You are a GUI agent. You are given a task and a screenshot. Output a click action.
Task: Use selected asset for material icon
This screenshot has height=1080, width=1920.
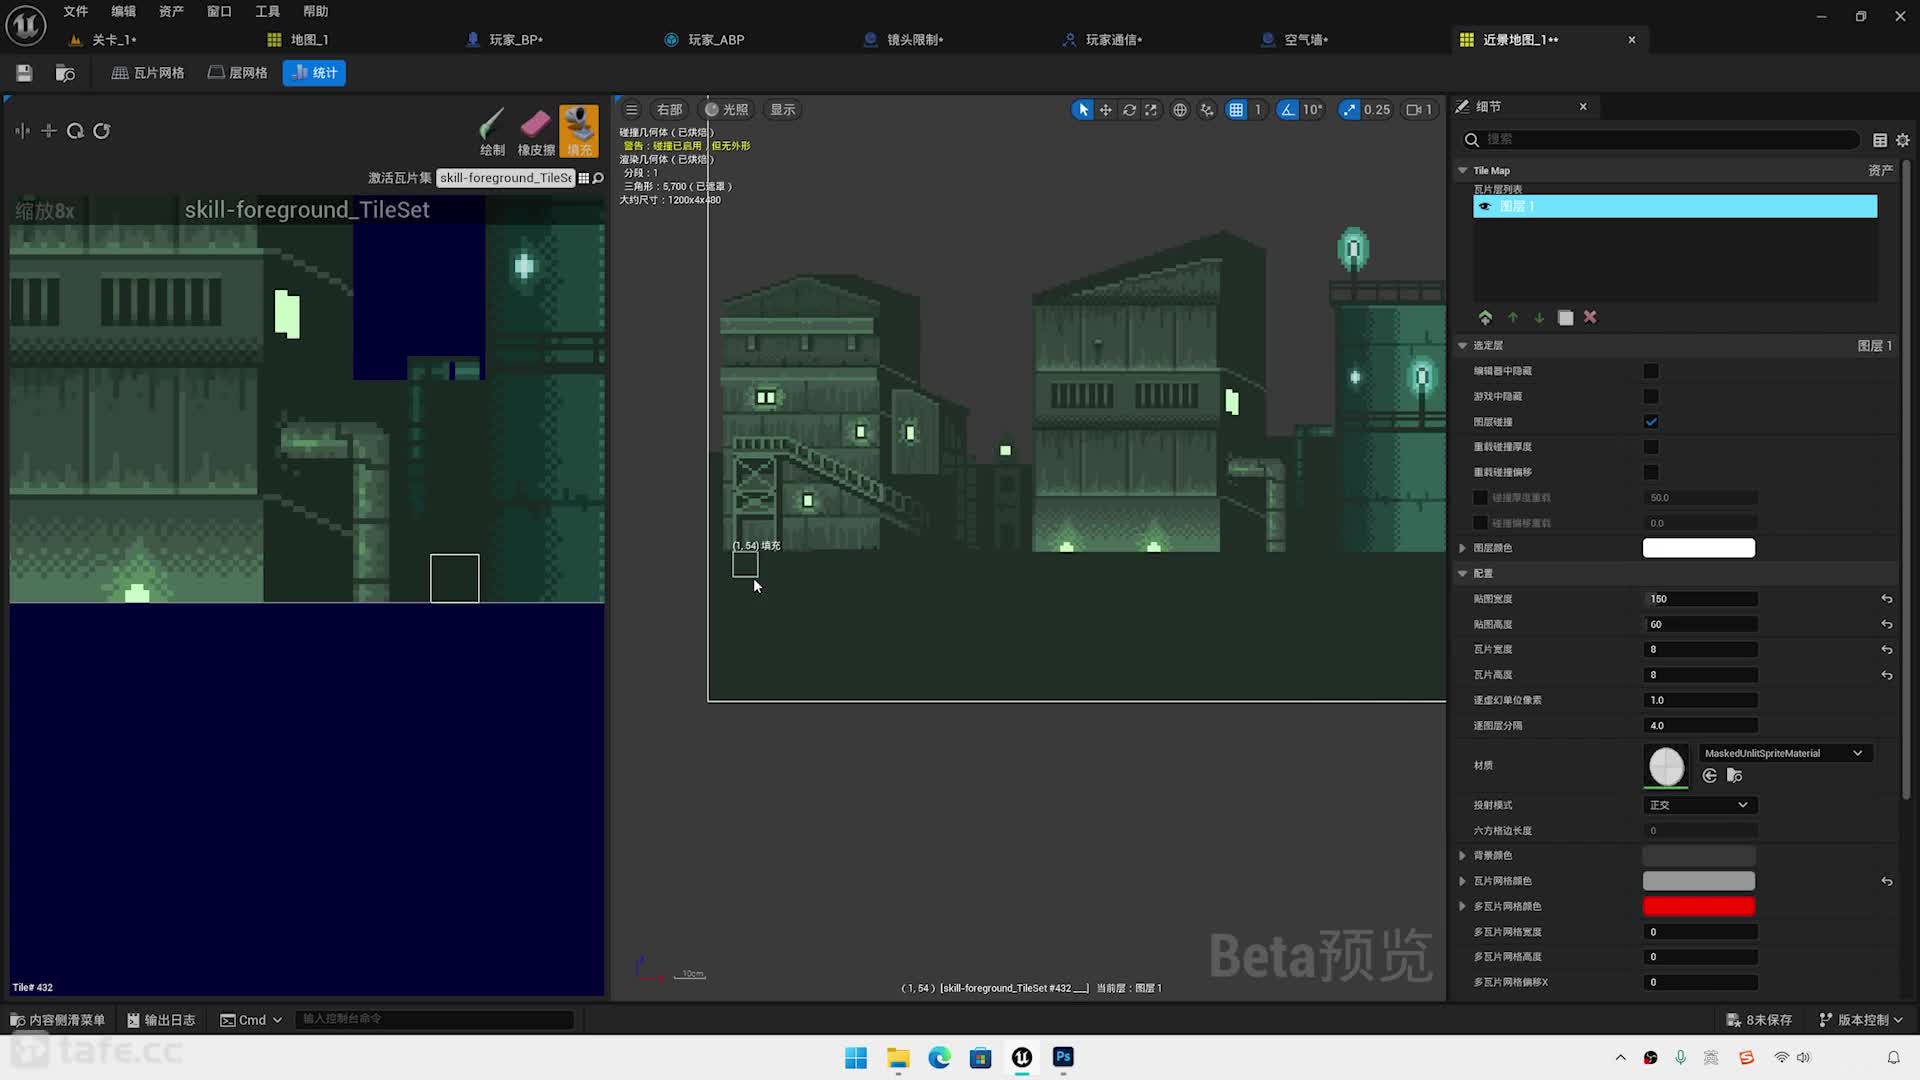tap(1710, 776)
